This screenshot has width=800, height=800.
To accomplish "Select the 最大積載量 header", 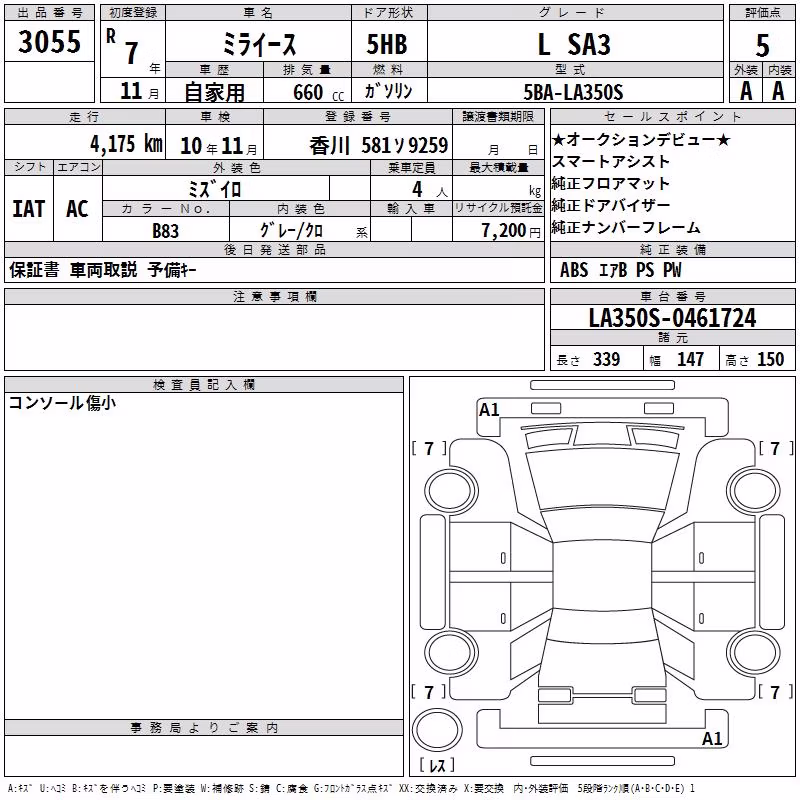I will click(498, 167).
